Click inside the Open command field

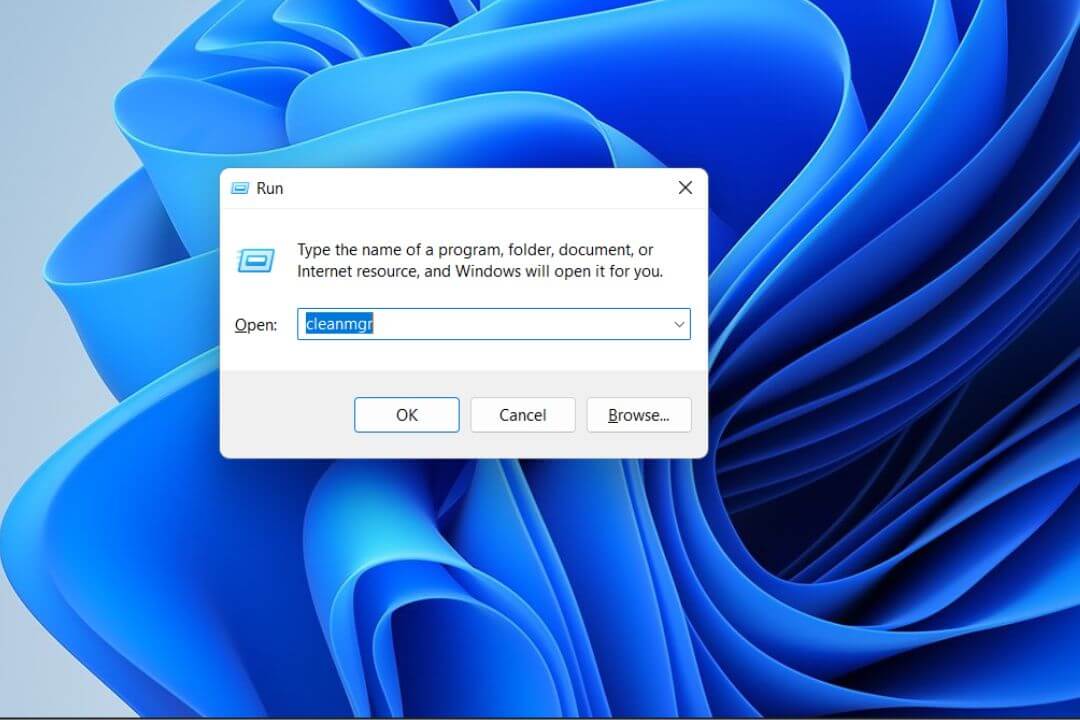coord(470,324)
